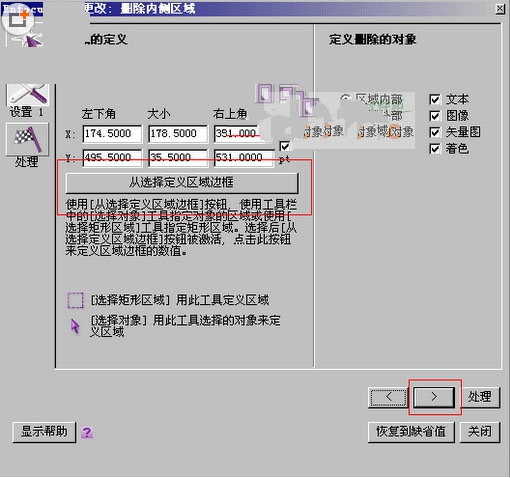Go to next step with right arrow button
This screenshot has height=478, width=510.
tap(434, 397)
